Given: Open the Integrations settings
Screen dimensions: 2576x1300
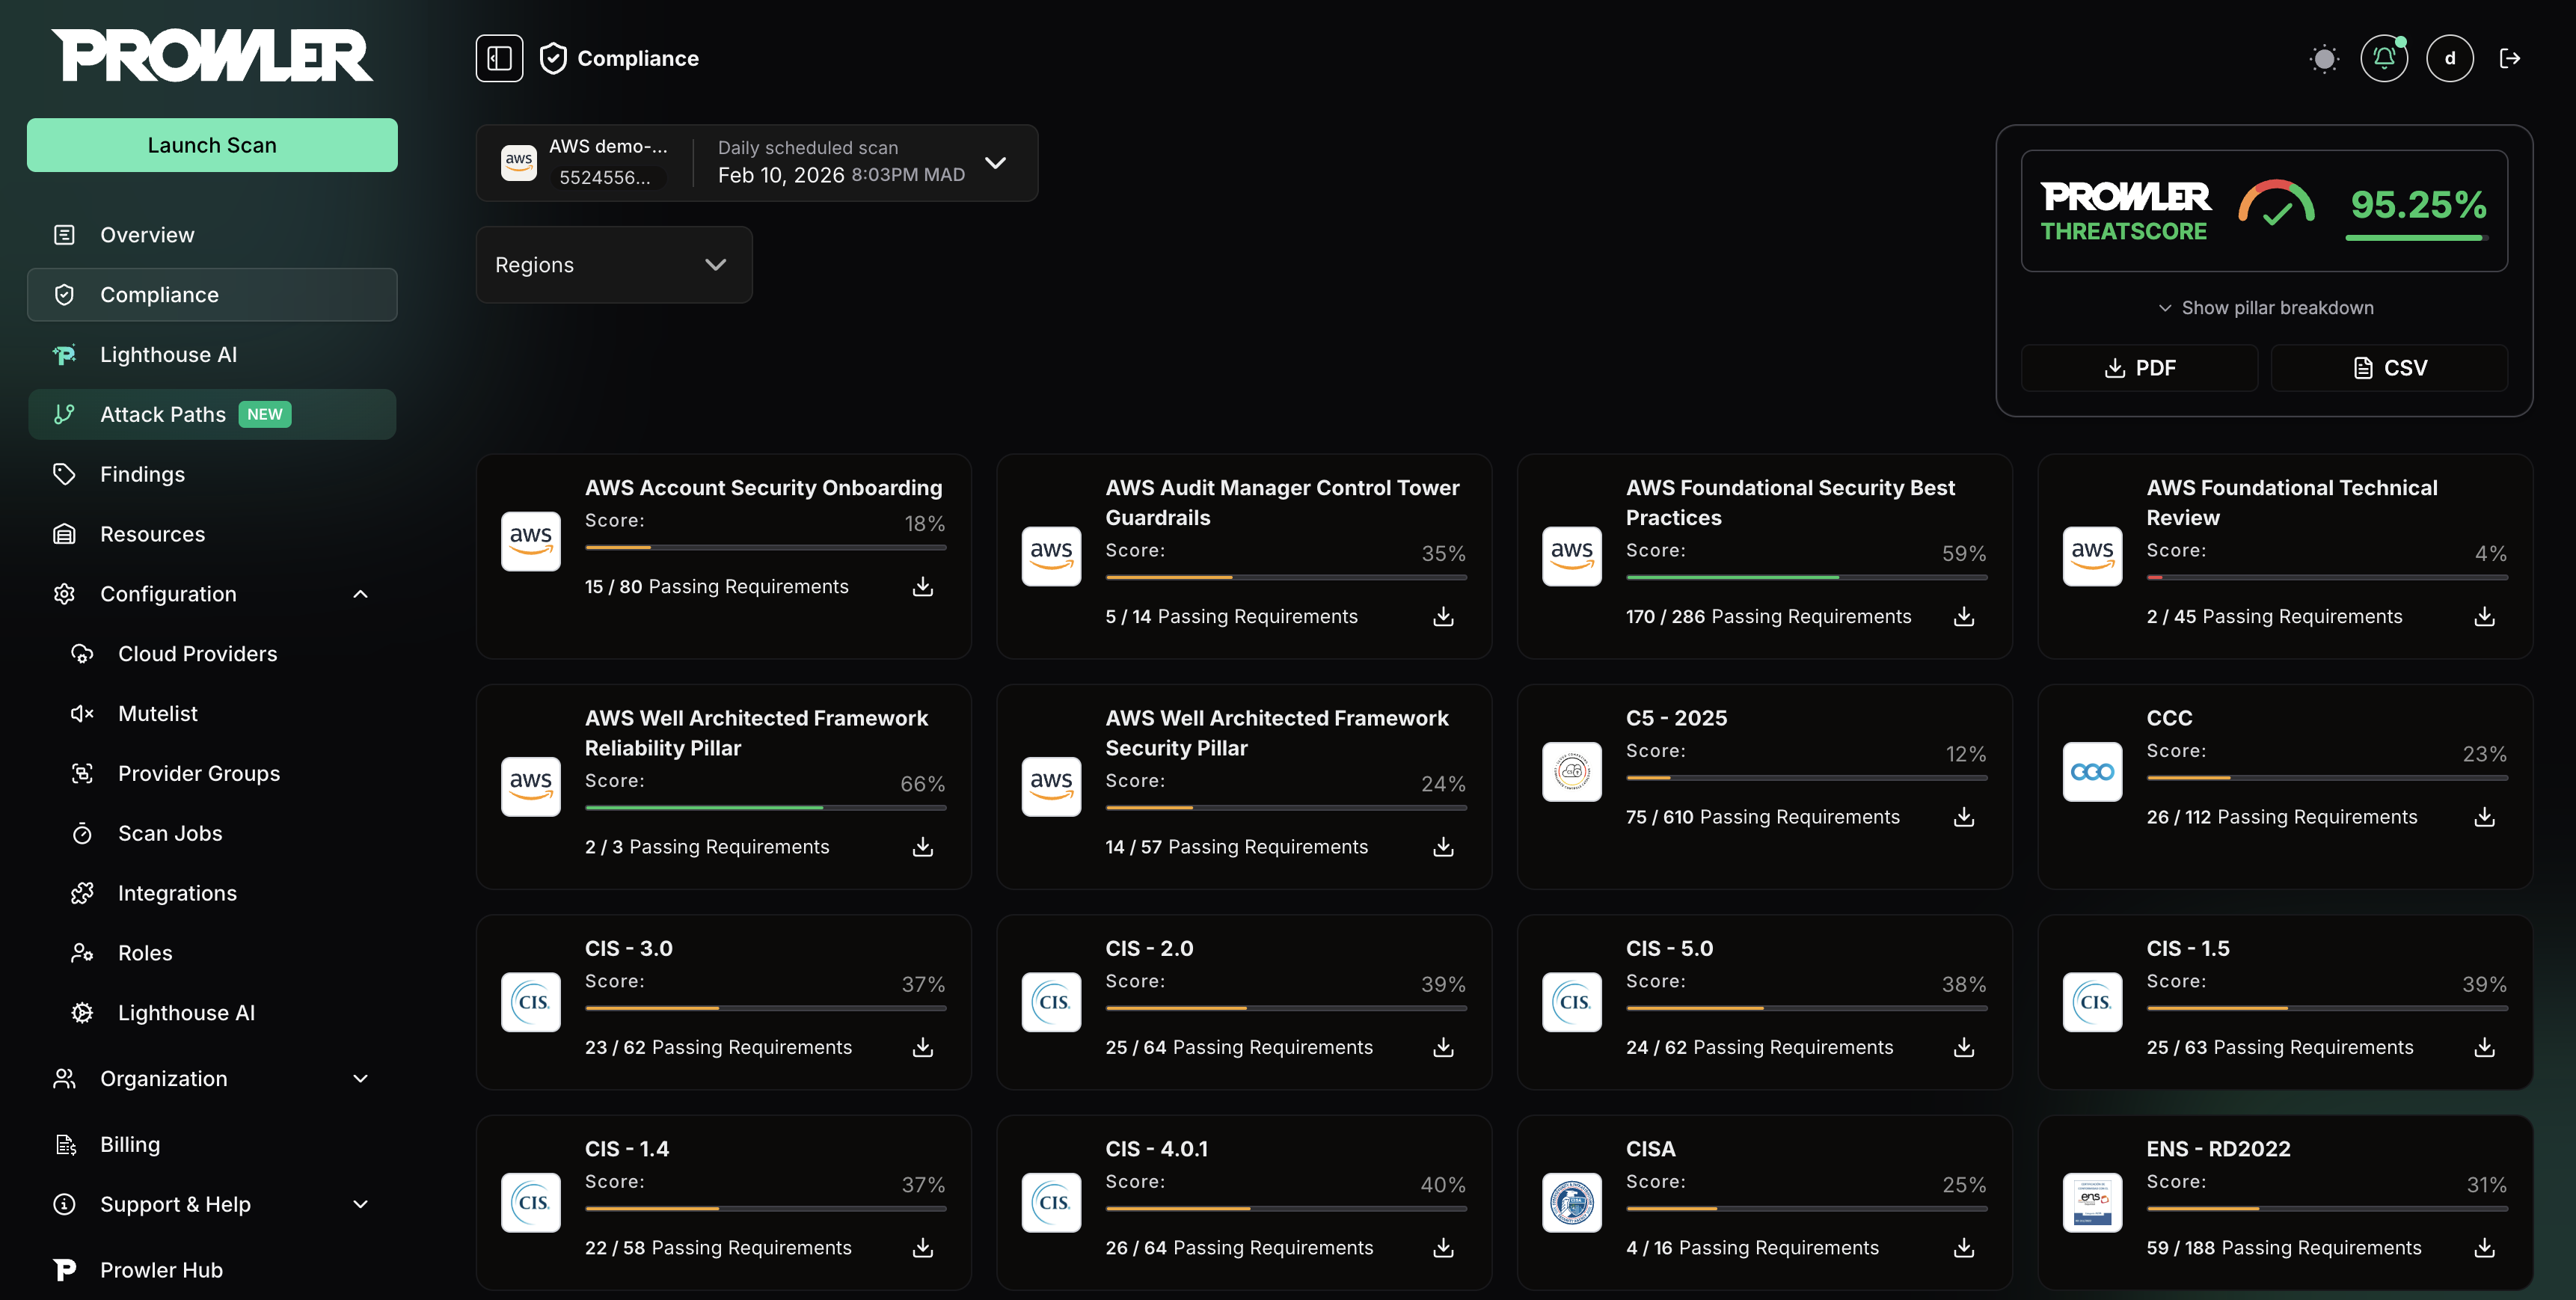Looking at the screenshot, I should (x=177, y=892).
